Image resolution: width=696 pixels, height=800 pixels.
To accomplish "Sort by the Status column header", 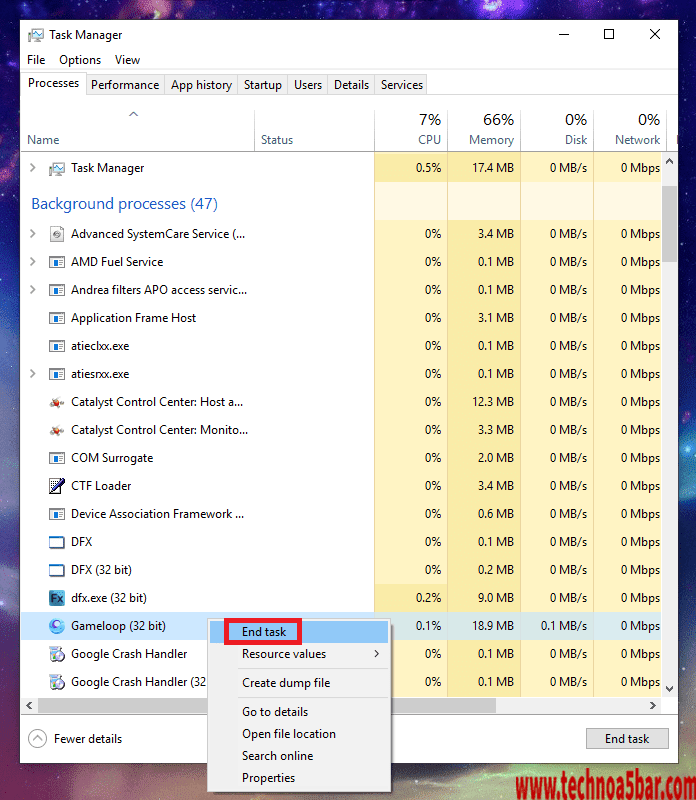I will pyautogui.click(x=314, y=131).
